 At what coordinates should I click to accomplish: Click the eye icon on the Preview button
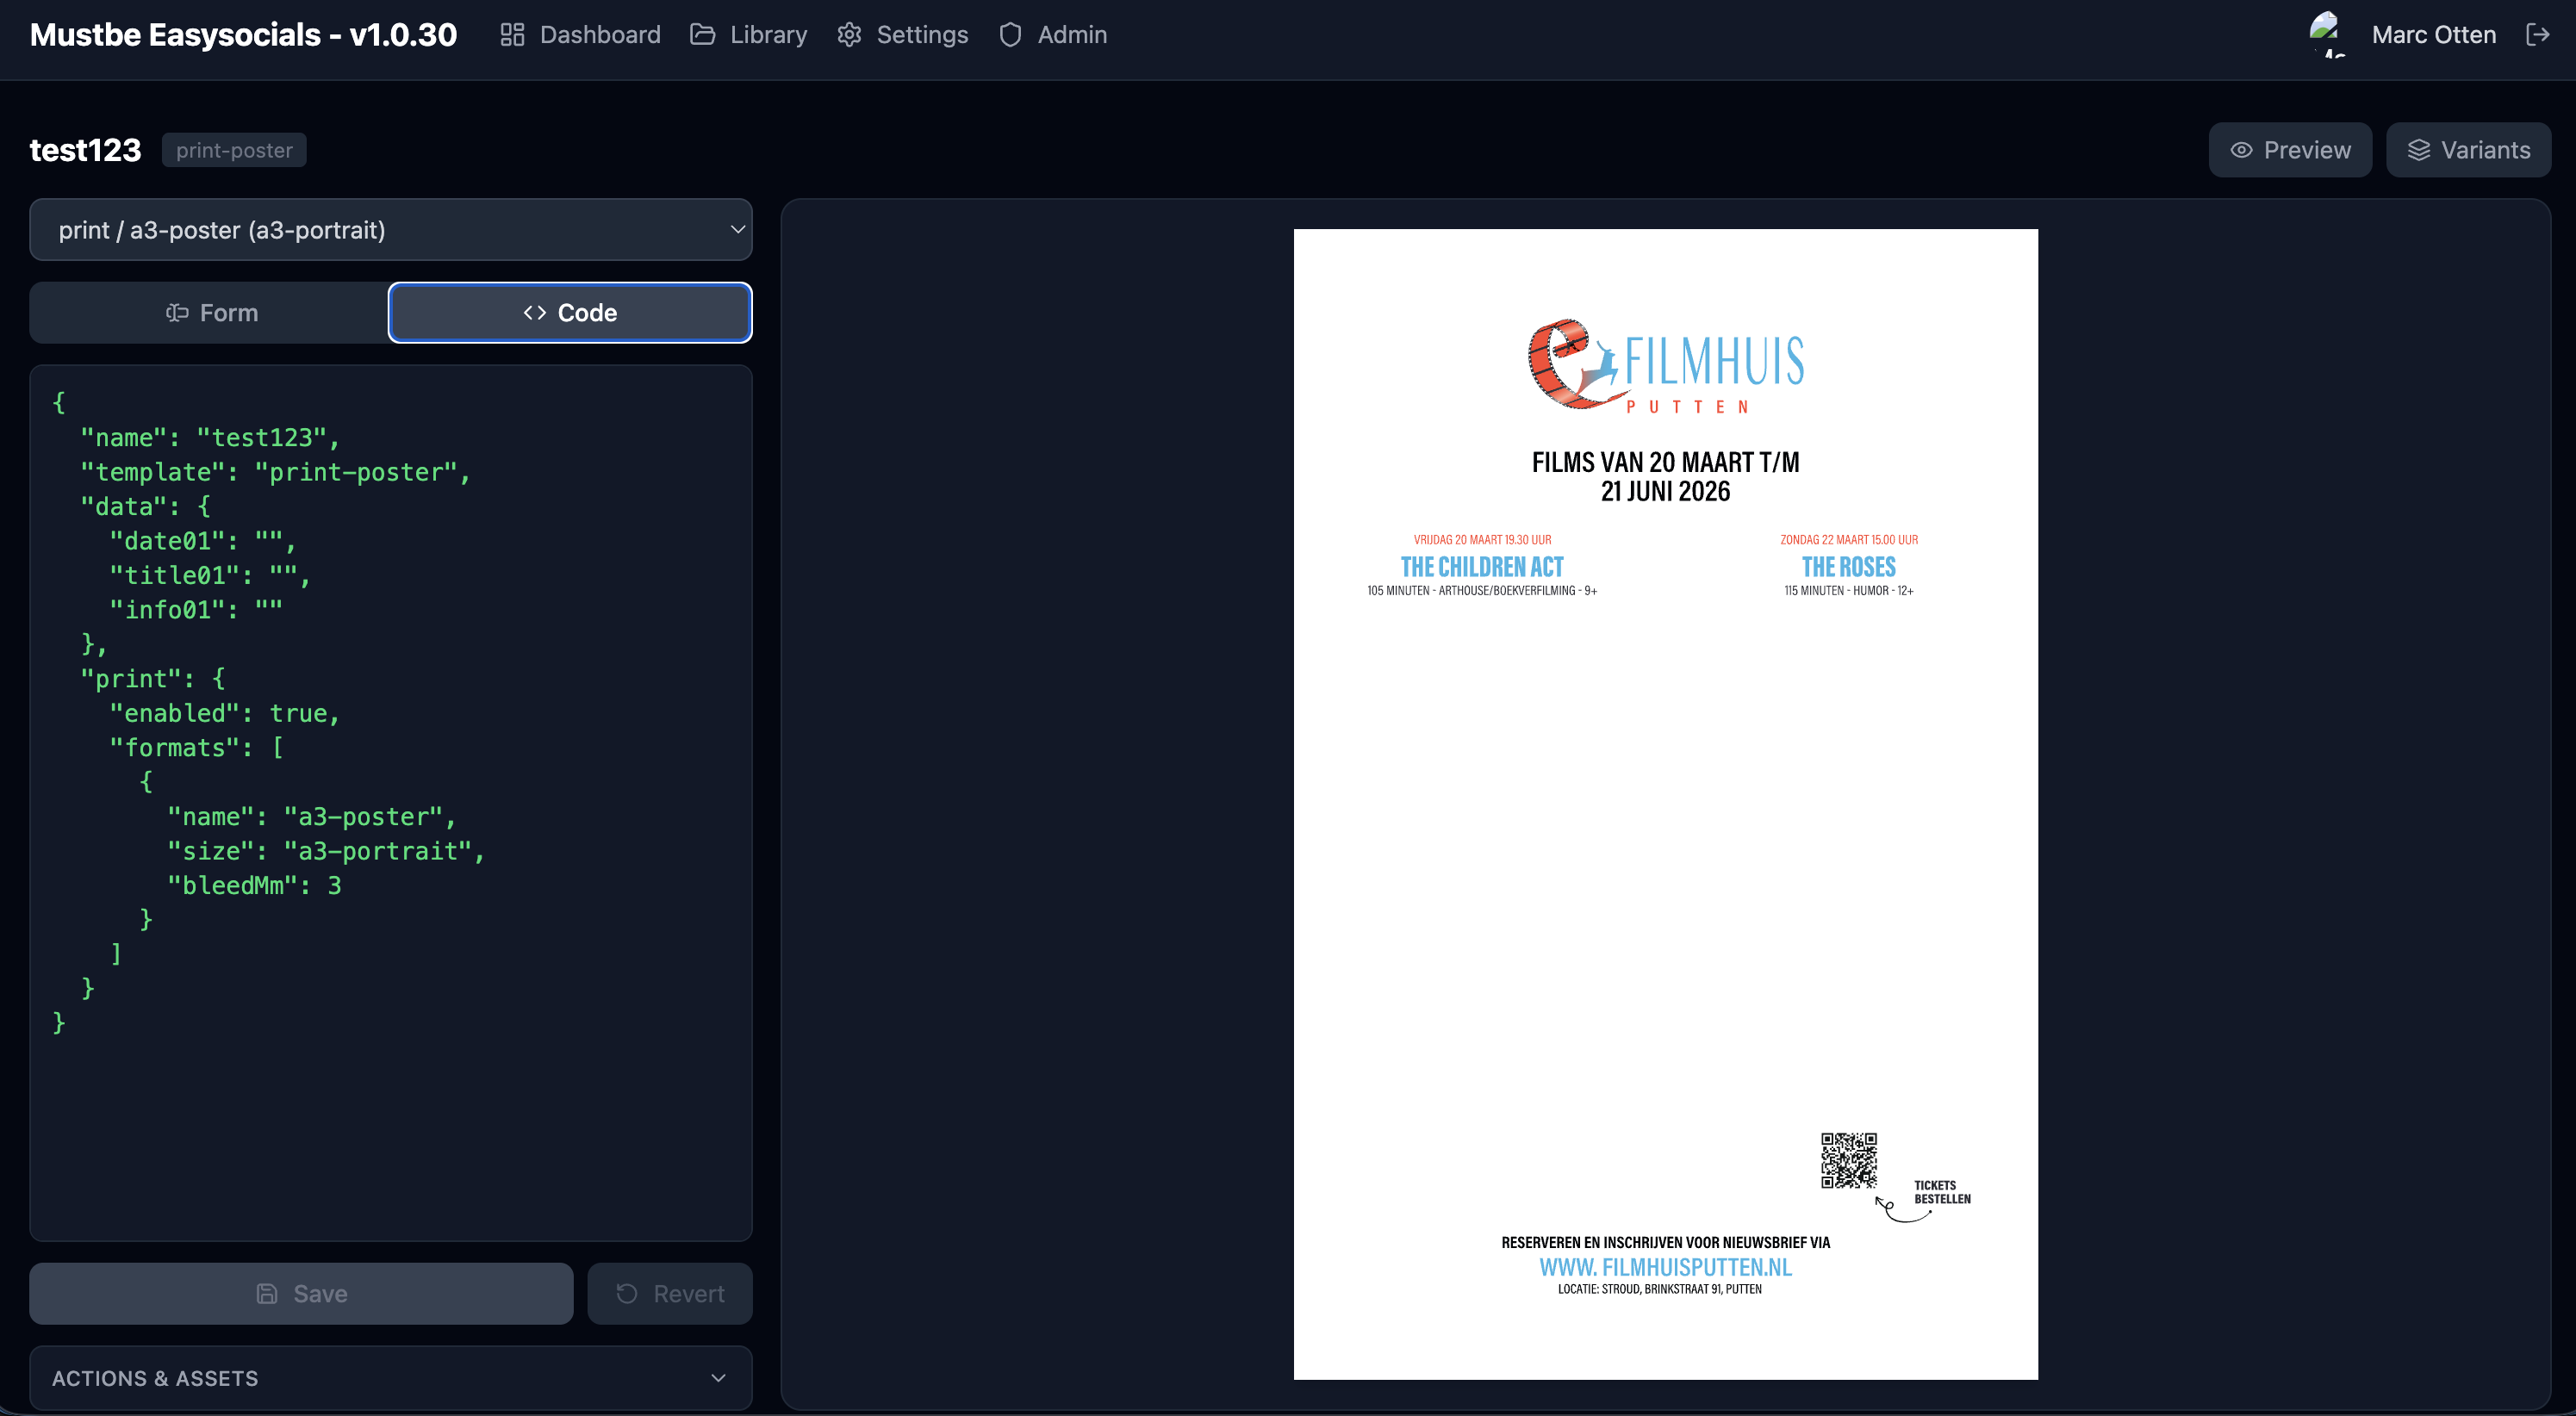[x=2241, y=149]
